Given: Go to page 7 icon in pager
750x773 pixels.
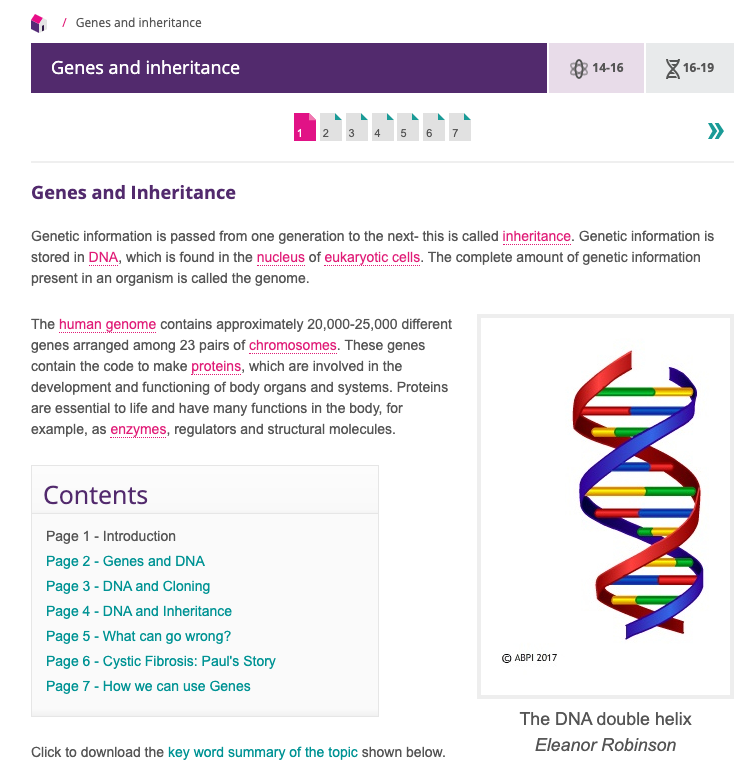Looking at the screenshot, I should pyautogui.click(x=460, y=128).
